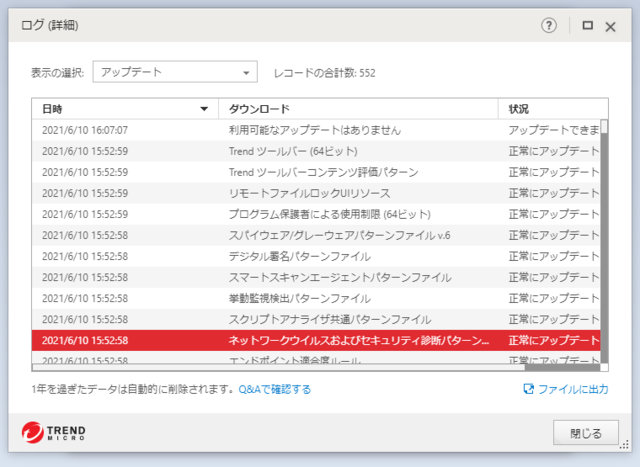Select the Trend ツールバー (64ビット) row
640x467 pixels.
316,151
